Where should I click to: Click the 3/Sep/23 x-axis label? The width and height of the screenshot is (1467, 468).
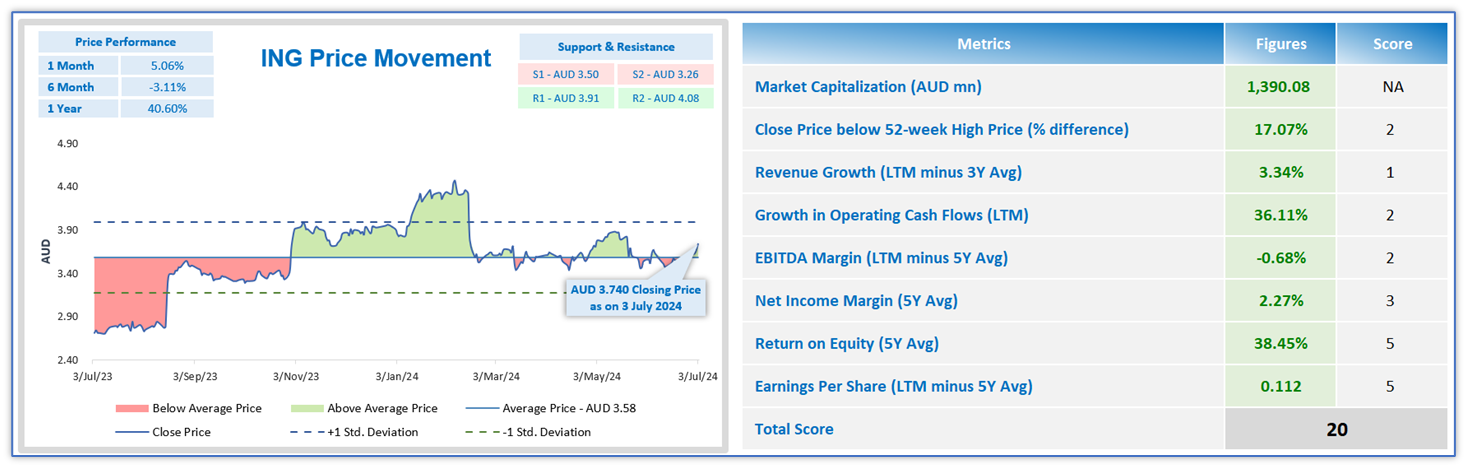(x=194, y=377)
